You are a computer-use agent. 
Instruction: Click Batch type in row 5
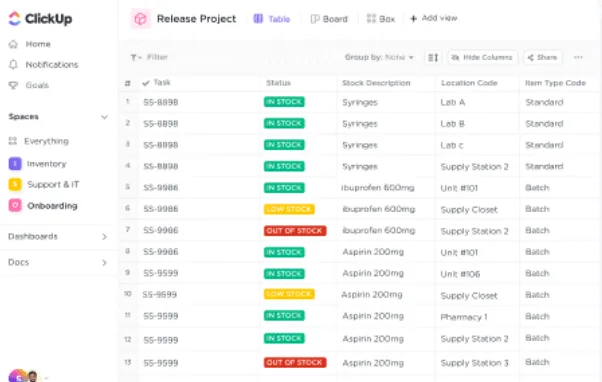point(537,188)
